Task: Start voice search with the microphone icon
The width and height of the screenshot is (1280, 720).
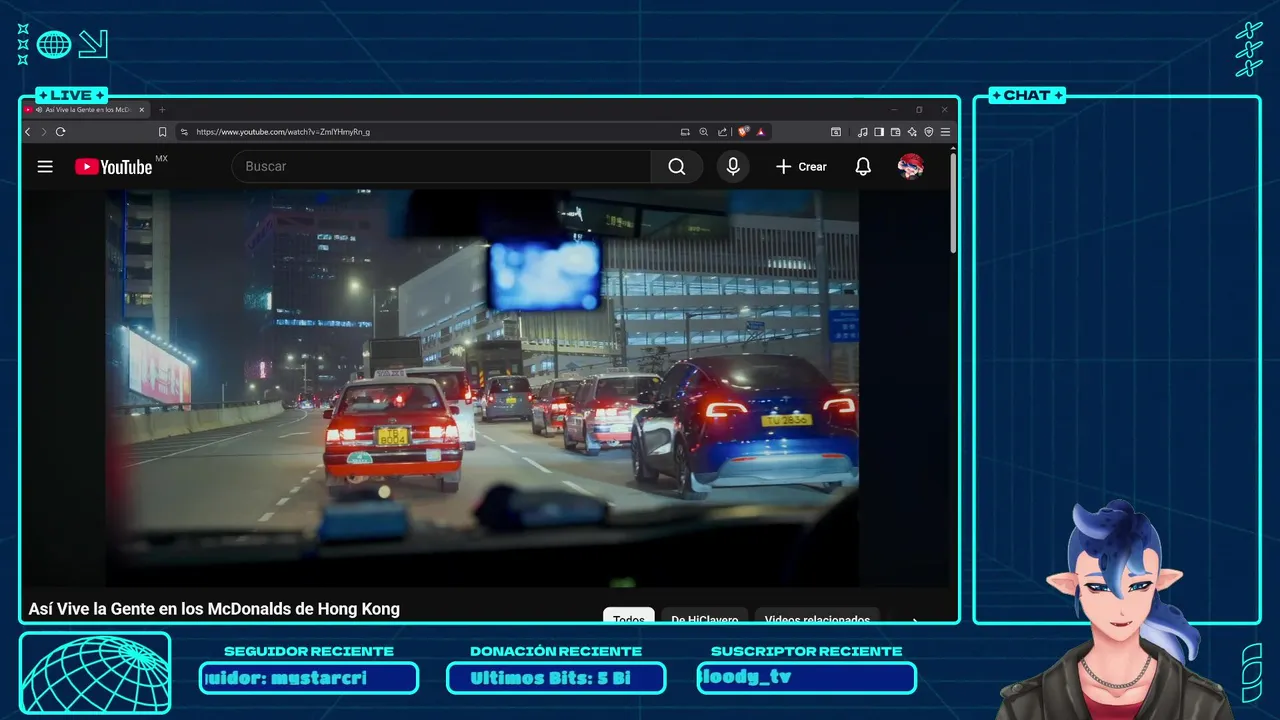Action: (733, 167)
